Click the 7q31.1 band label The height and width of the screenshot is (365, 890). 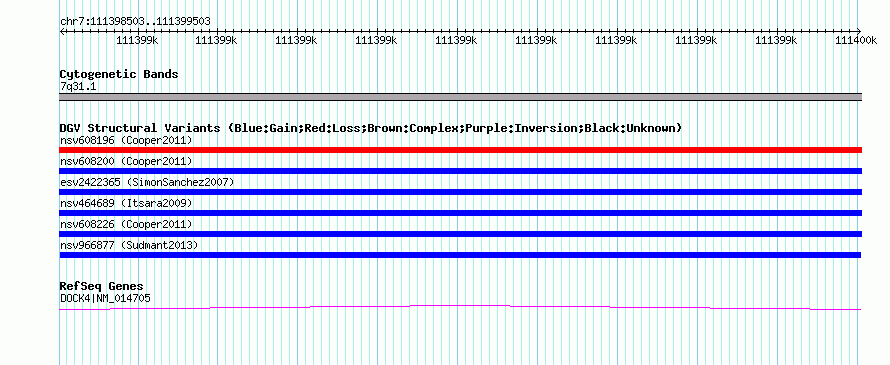click(78, 86)
